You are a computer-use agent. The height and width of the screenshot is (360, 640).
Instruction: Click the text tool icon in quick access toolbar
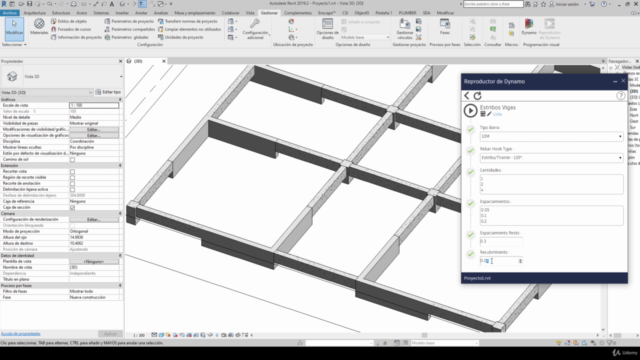pyautogui.click(x=111, y=4)
